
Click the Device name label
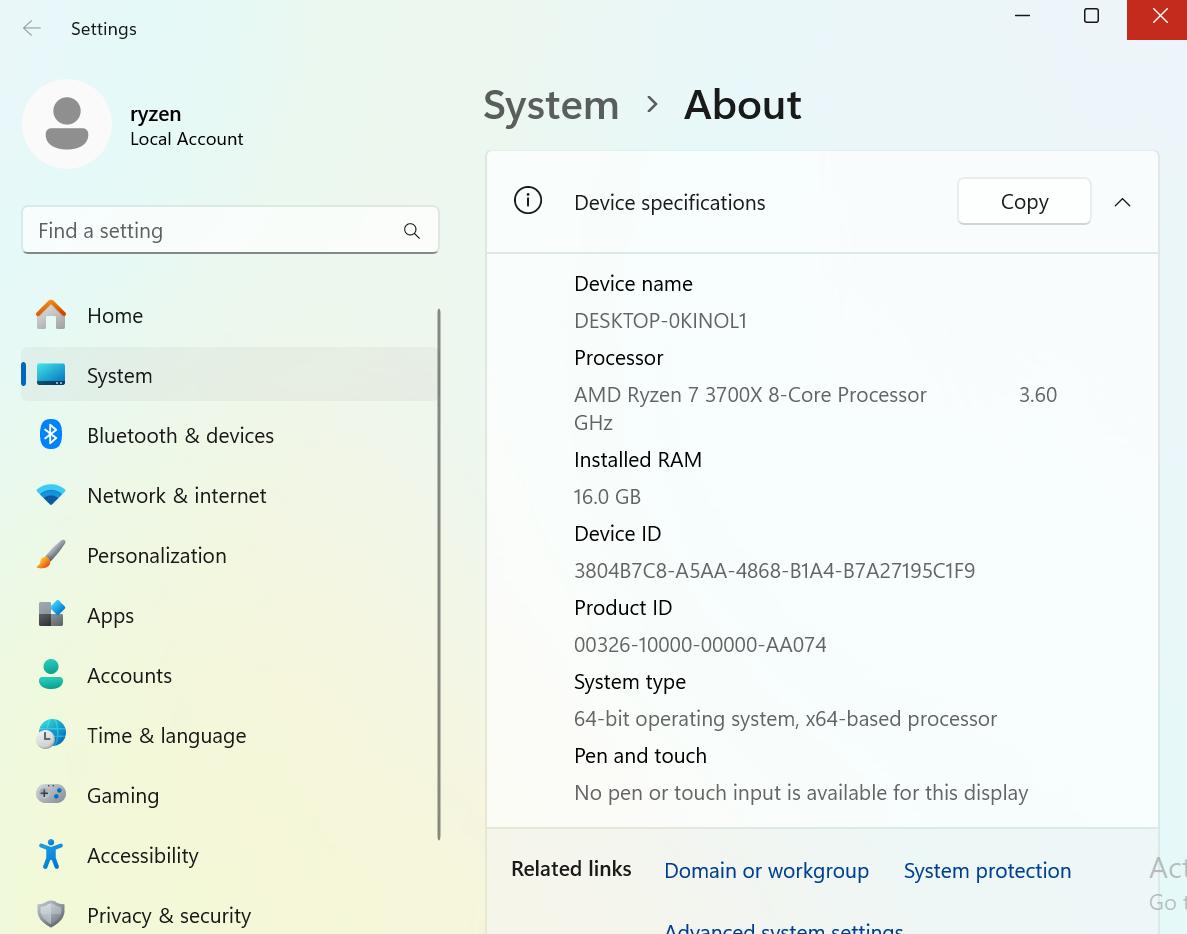[x=633, y=284]
